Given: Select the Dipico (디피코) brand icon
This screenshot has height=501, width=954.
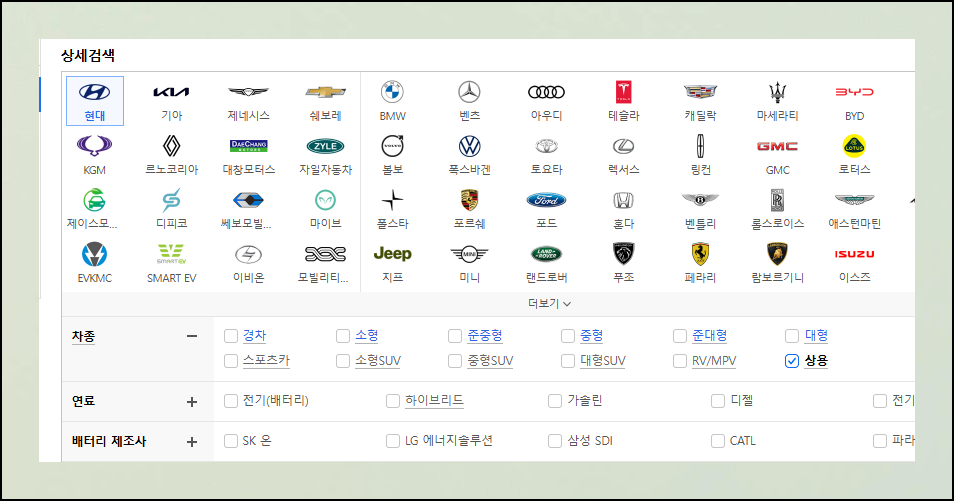Looking at the screenshot, I should coord(171,200).
